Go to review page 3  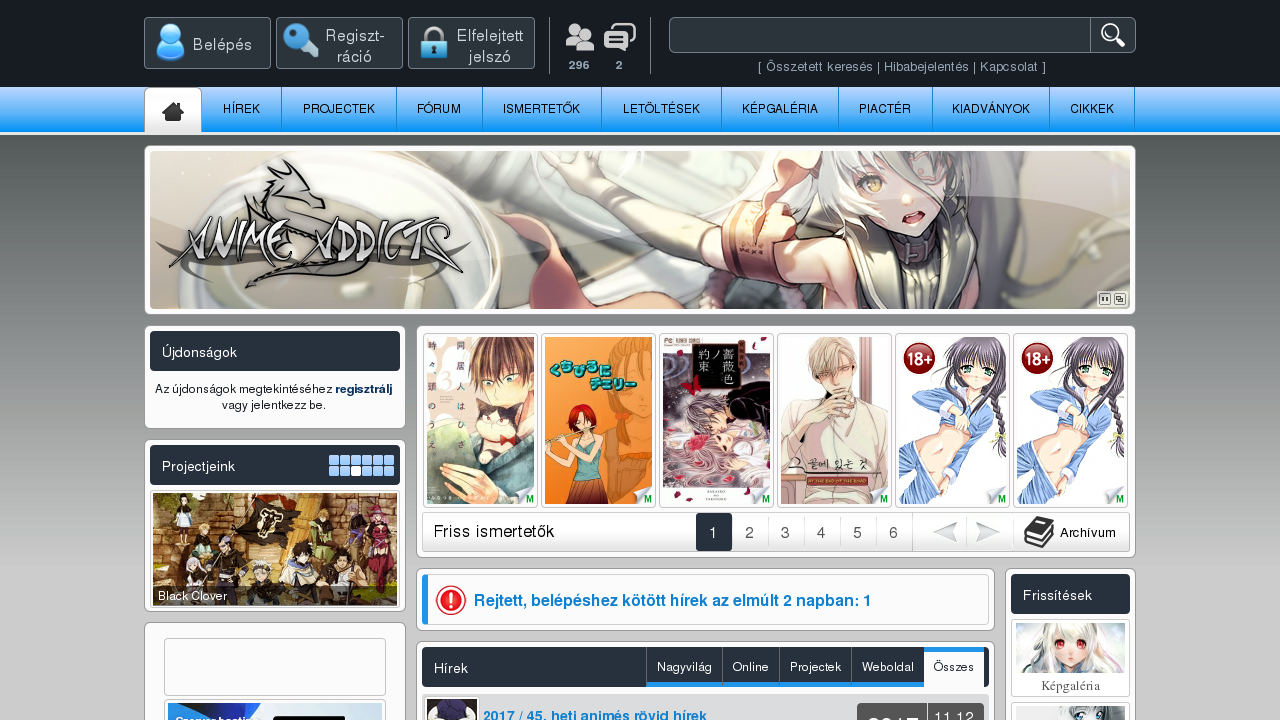(x=786, y=532)
